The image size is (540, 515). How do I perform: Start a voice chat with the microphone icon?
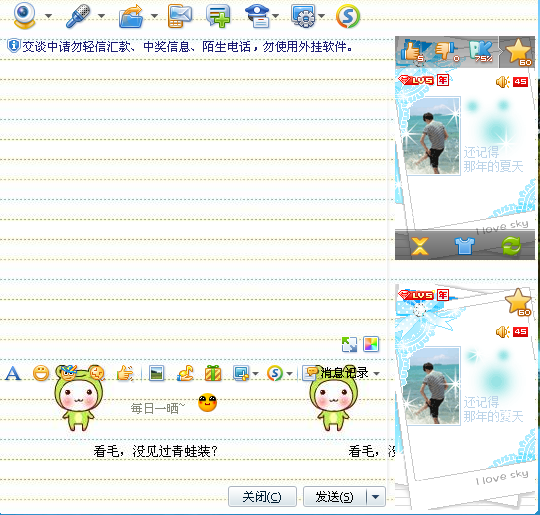click(78, 16)
